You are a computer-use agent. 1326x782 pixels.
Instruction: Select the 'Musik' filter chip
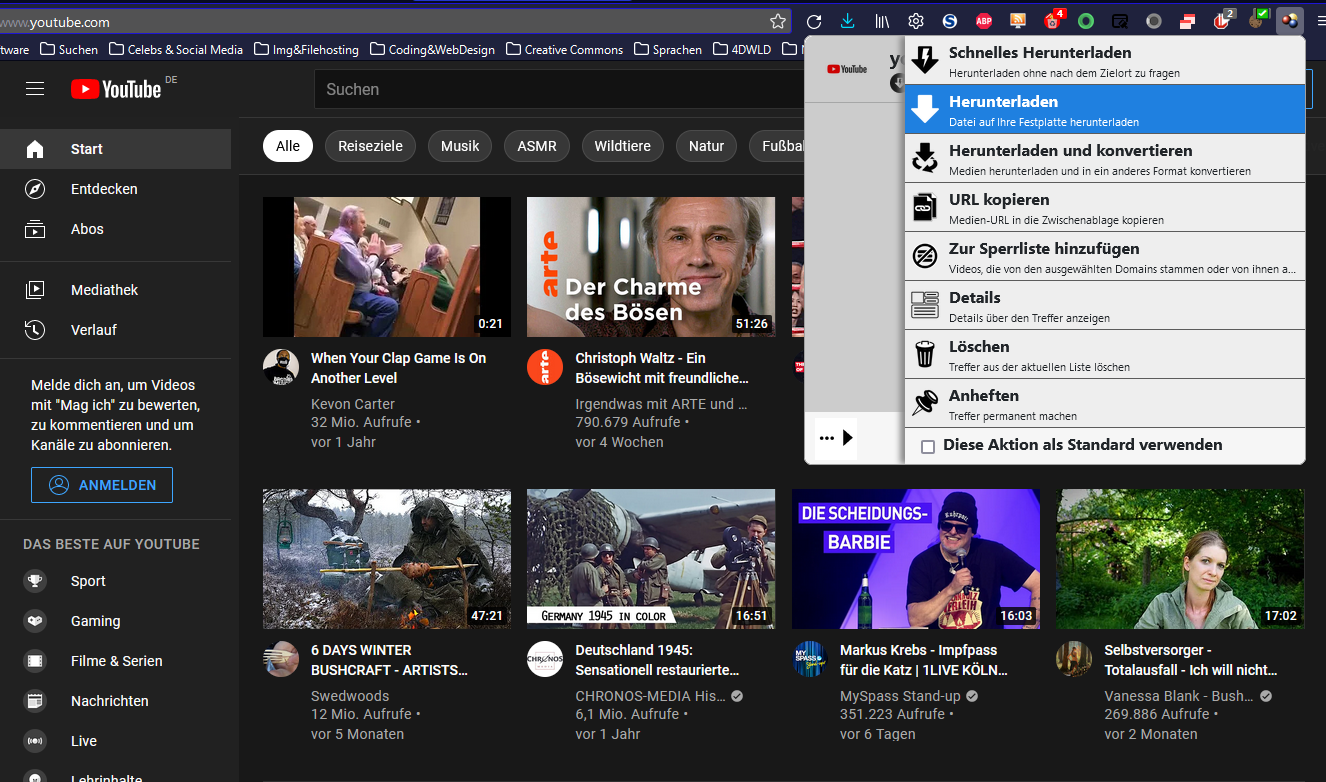[x=460, y=146]
